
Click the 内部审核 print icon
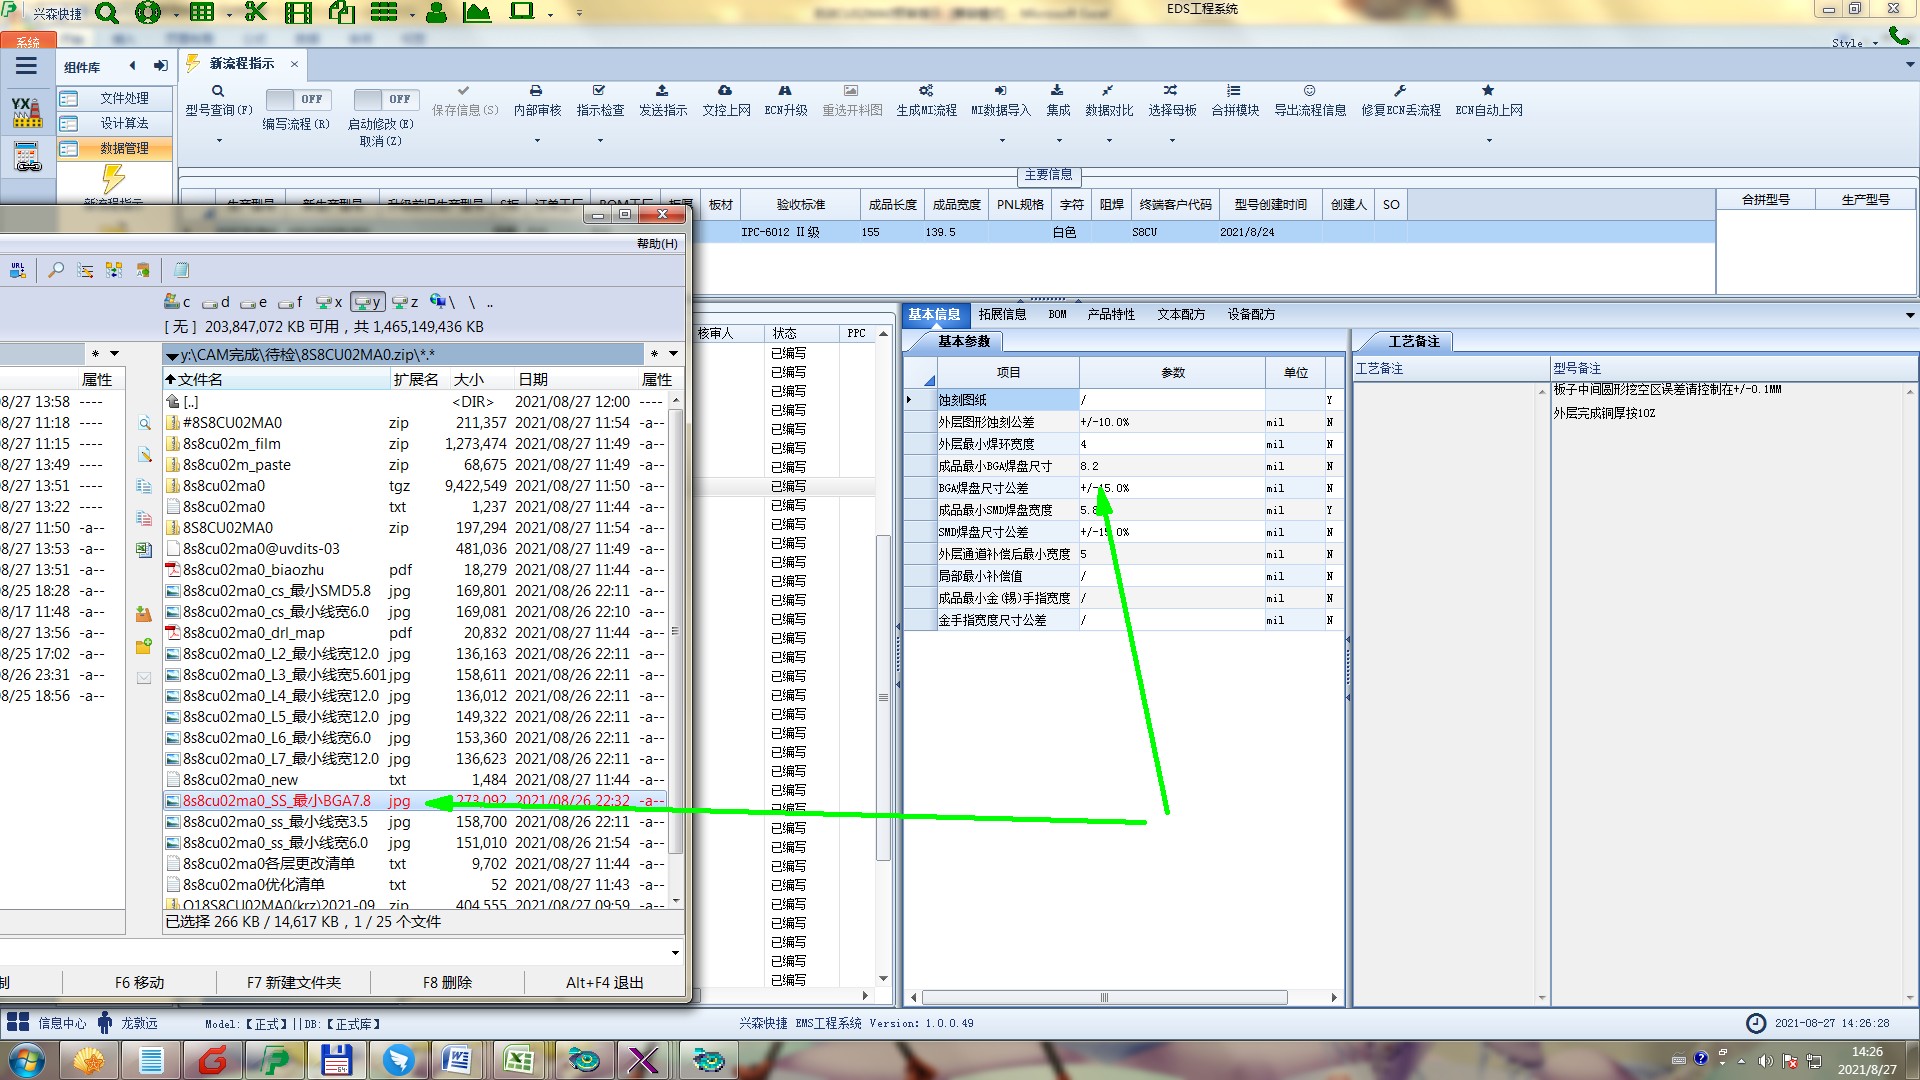pos(536,91)
